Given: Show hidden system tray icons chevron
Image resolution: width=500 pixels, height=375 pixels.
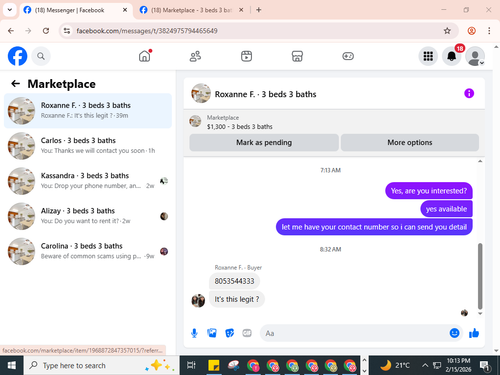Looking at the screenshot, I should pos(425,366).
